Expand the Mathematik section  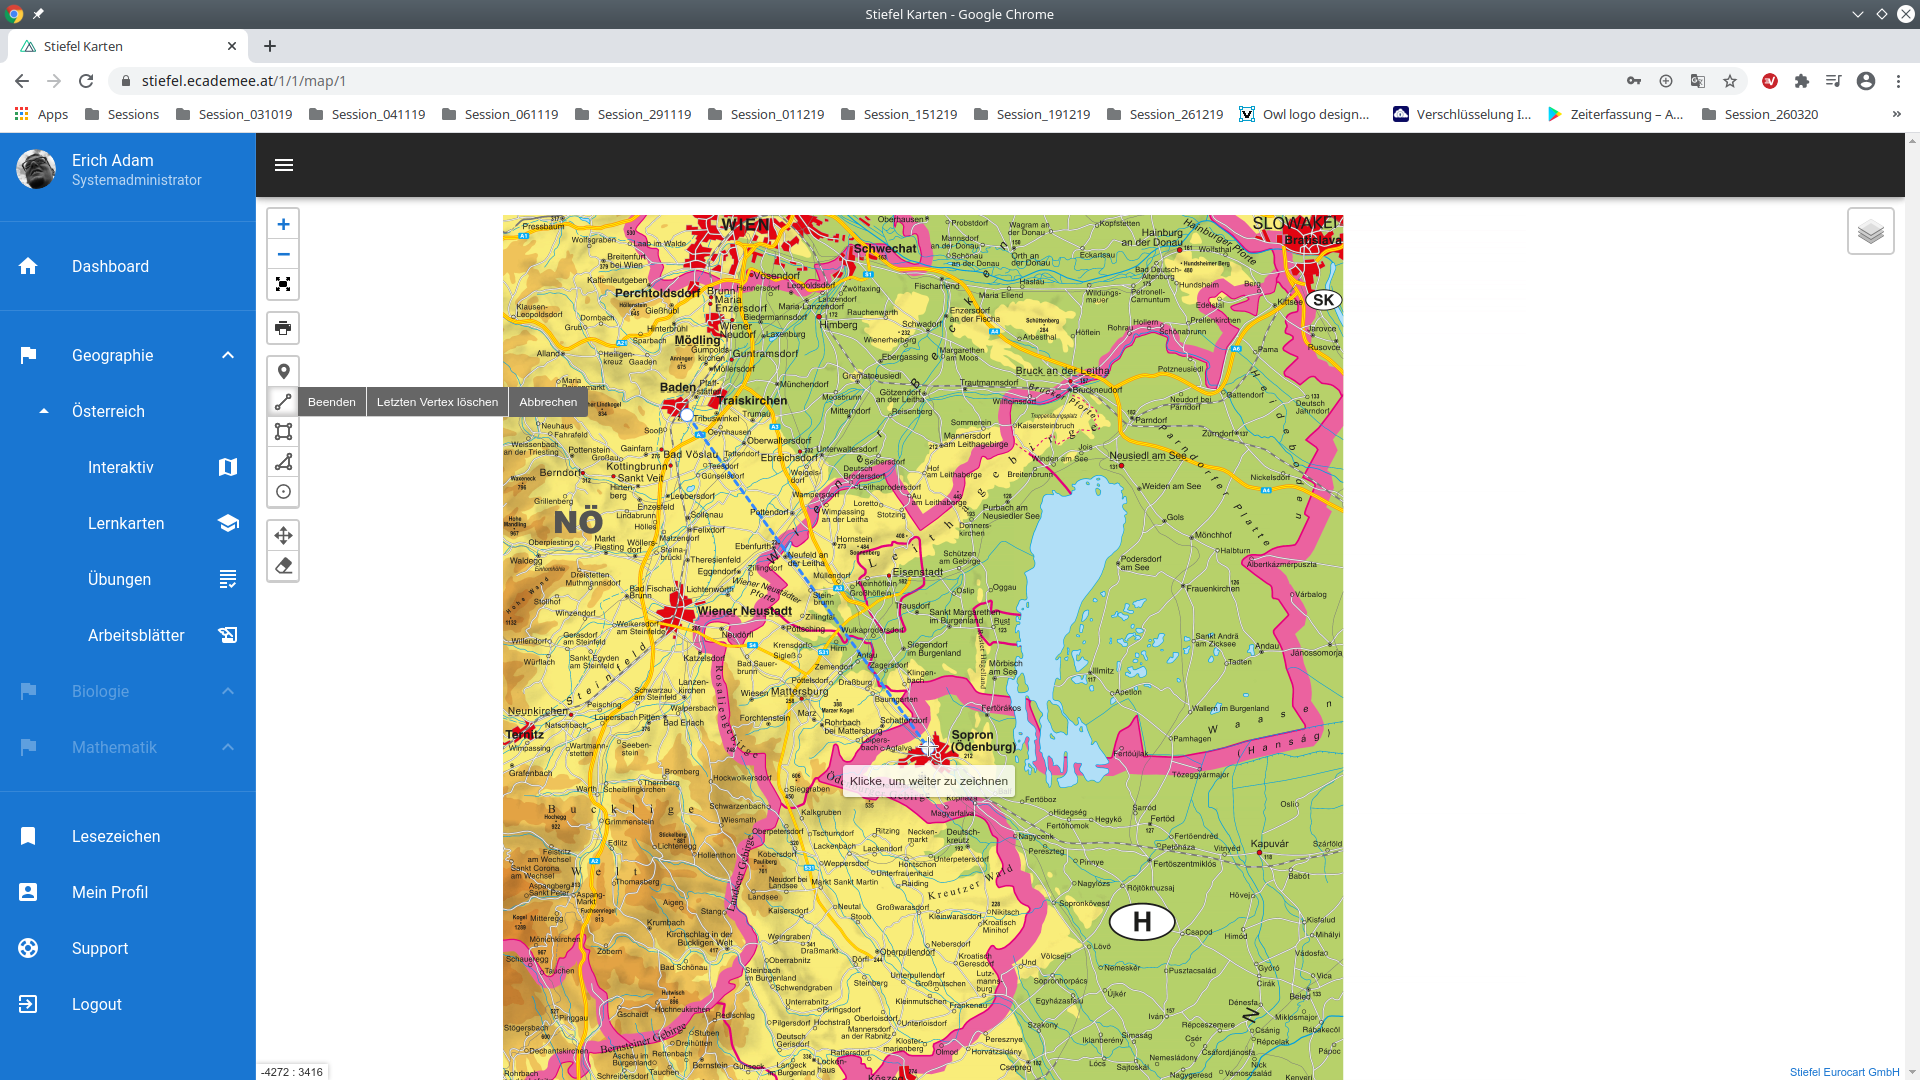click(128, 747)
